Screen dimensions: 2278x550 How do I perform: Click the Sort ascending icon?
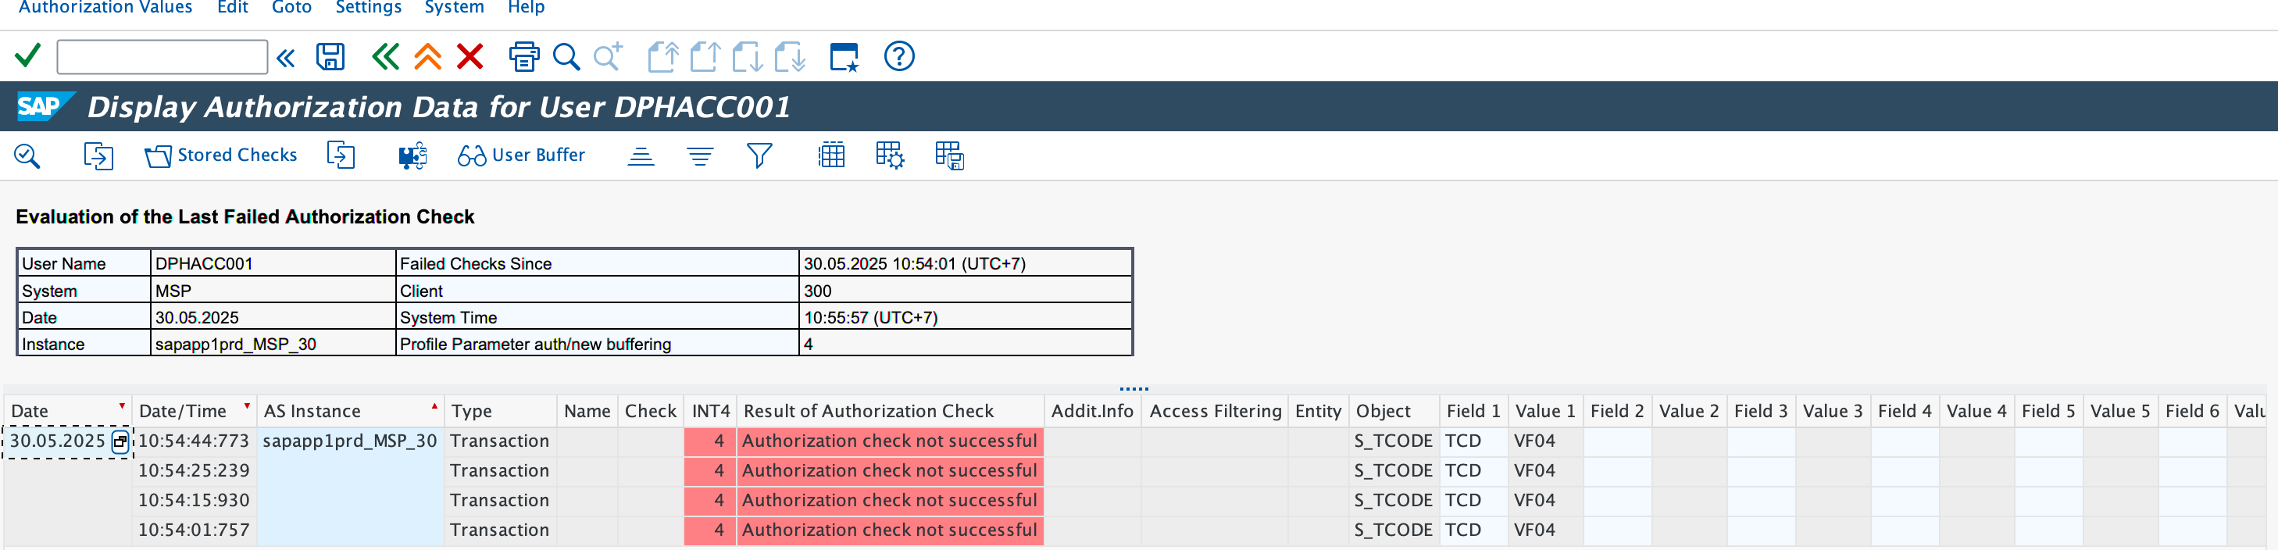coord(641,156)
